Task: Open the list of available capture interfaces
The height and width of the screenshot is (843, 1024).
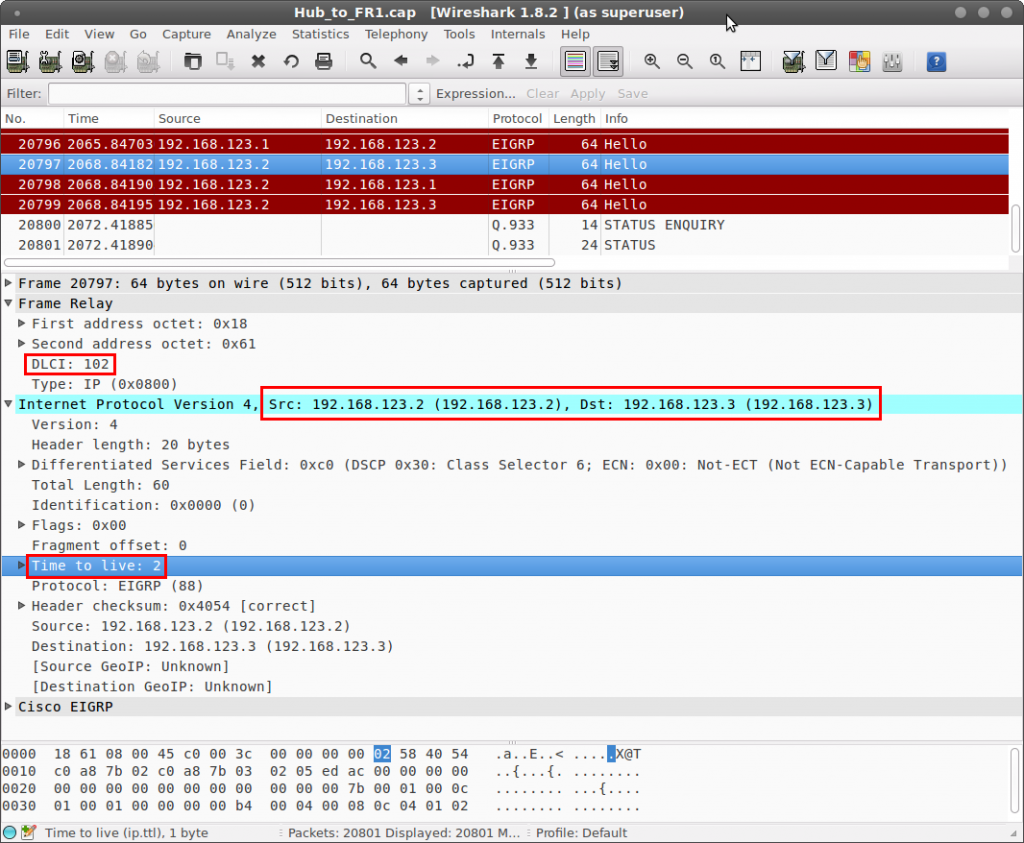Action: click(16, 62)
